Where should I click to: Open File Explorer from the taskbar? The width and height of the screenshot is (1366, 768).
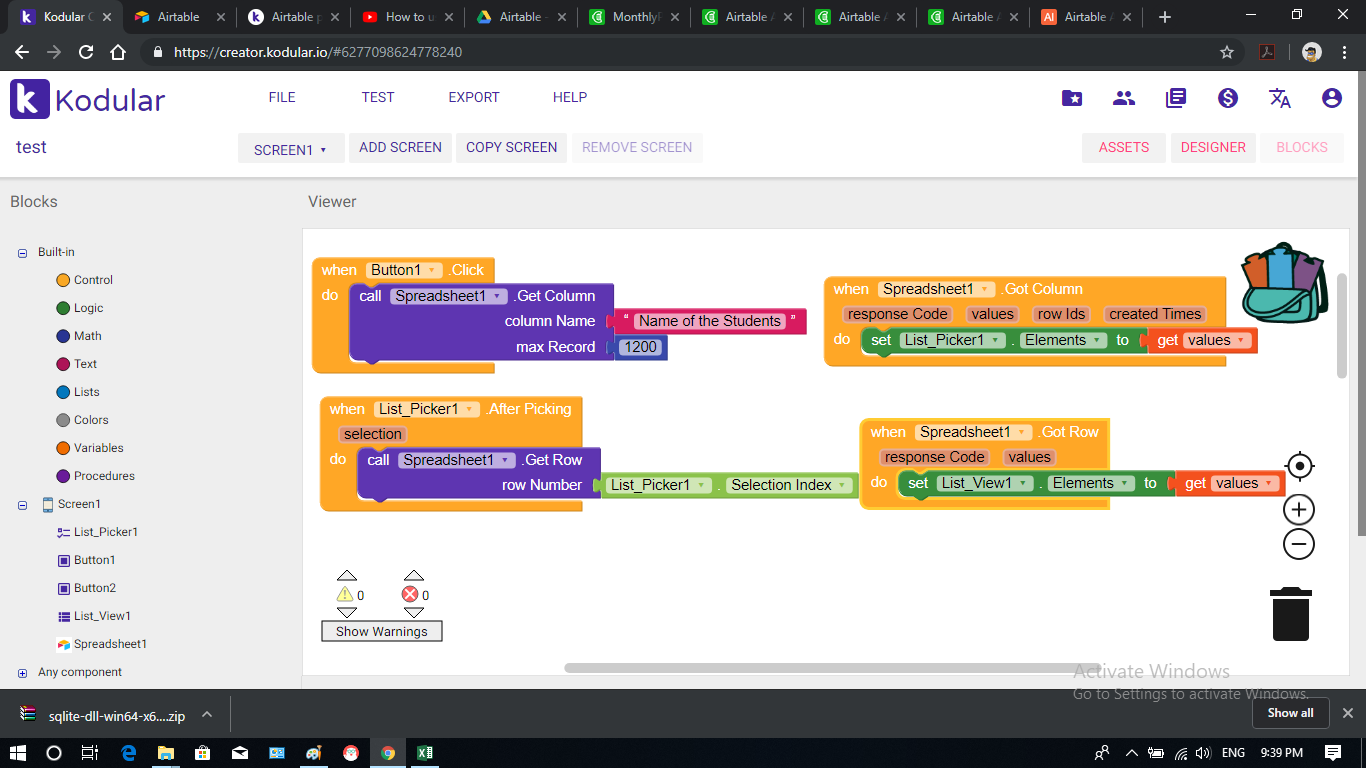tap(165, 753)
